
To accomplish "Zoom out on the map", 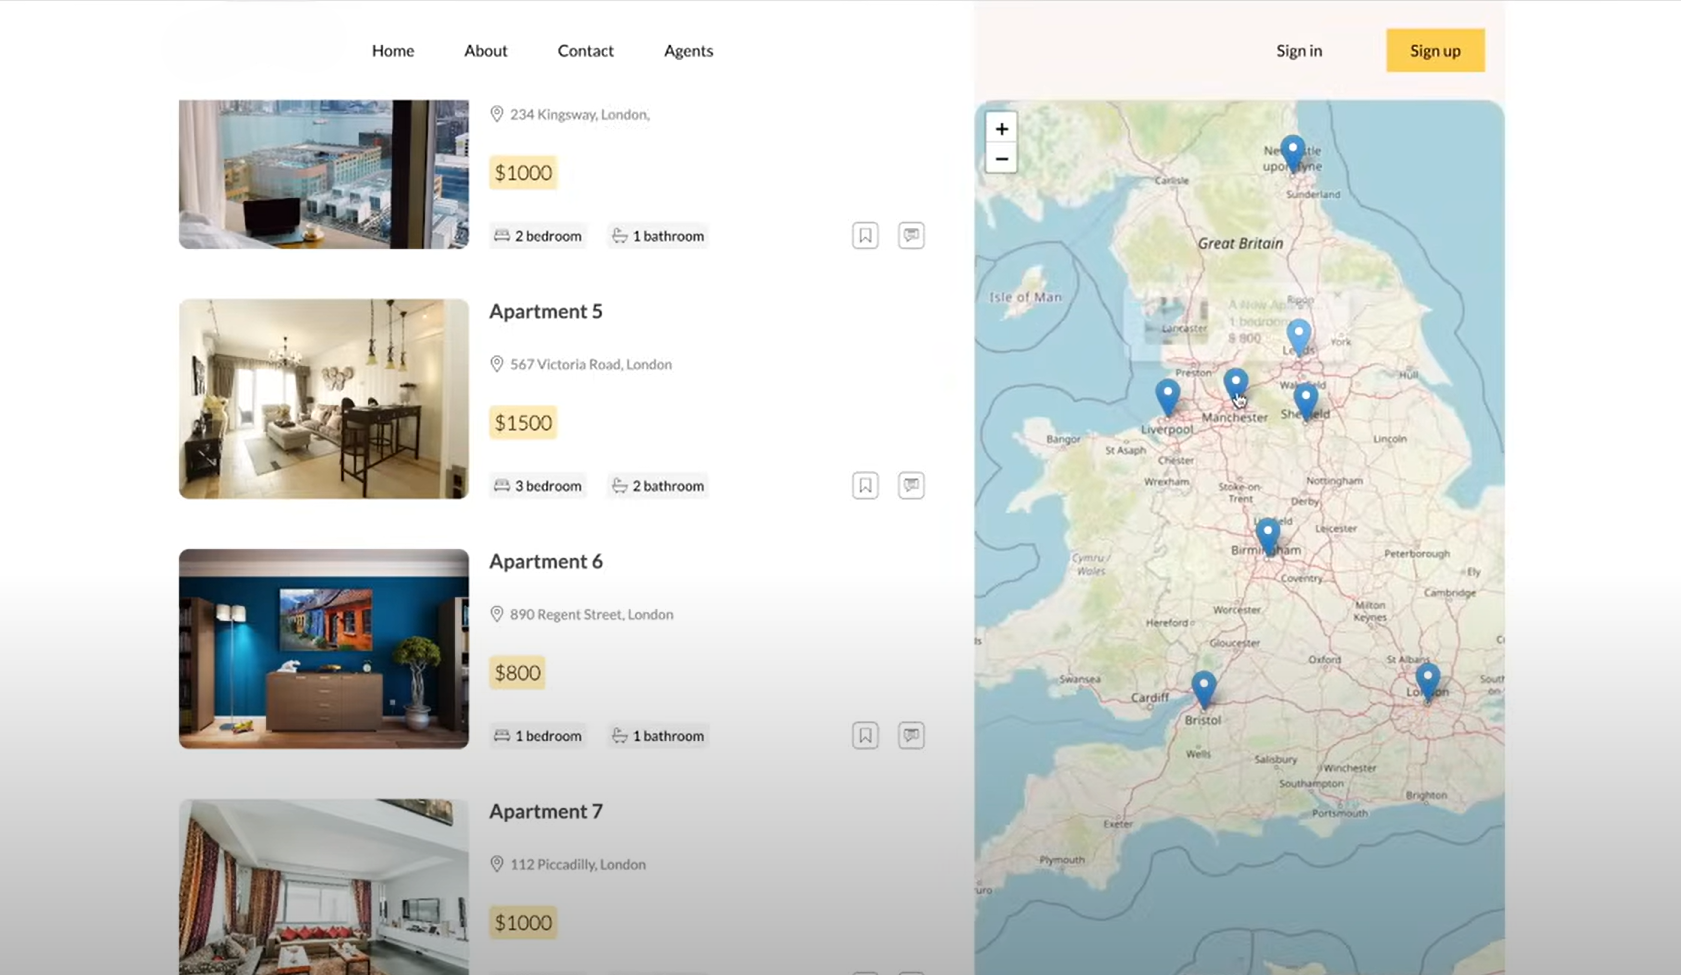I will click(x=1001, y=159).
